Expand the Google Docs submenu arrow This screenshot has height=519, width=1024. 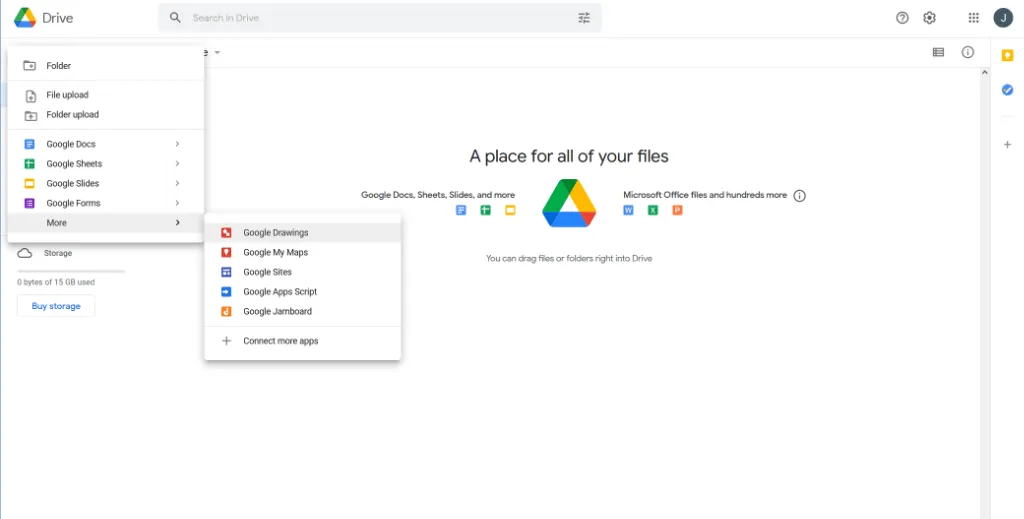point(177,144)
